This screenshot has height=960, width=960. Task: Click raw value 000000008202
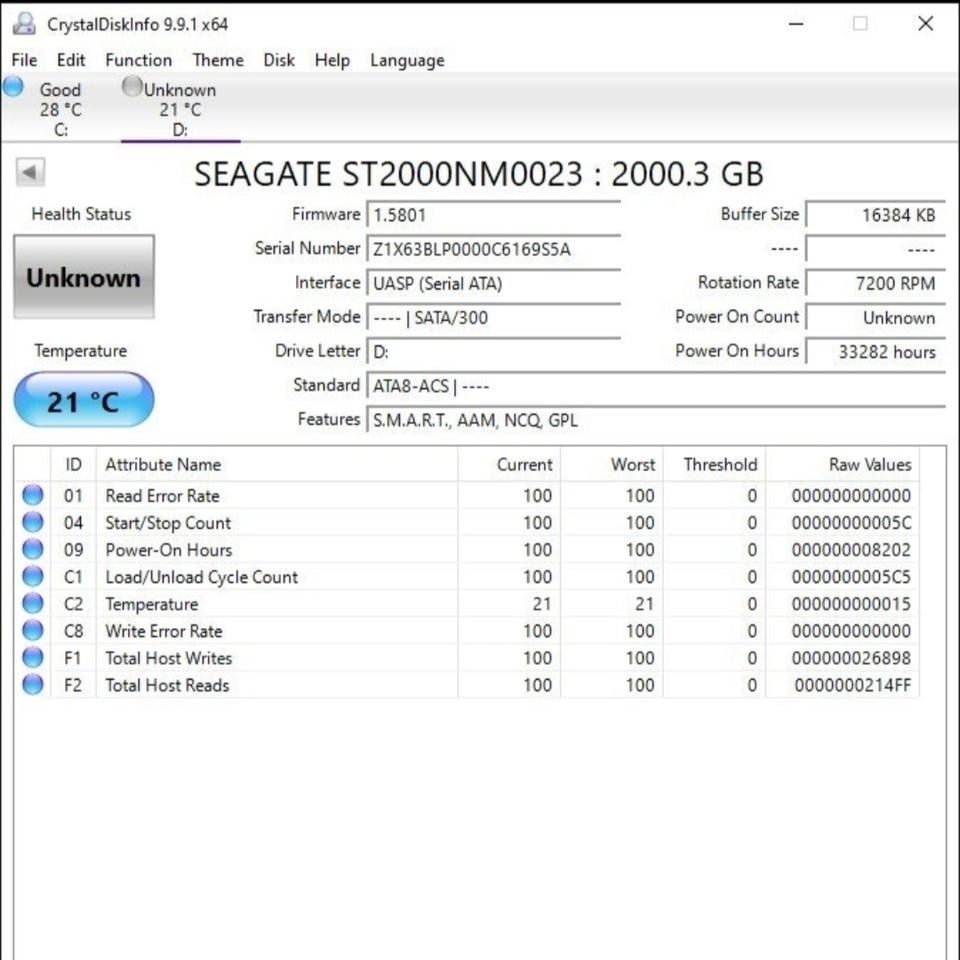pyautogui.click(x=851, y=549)
